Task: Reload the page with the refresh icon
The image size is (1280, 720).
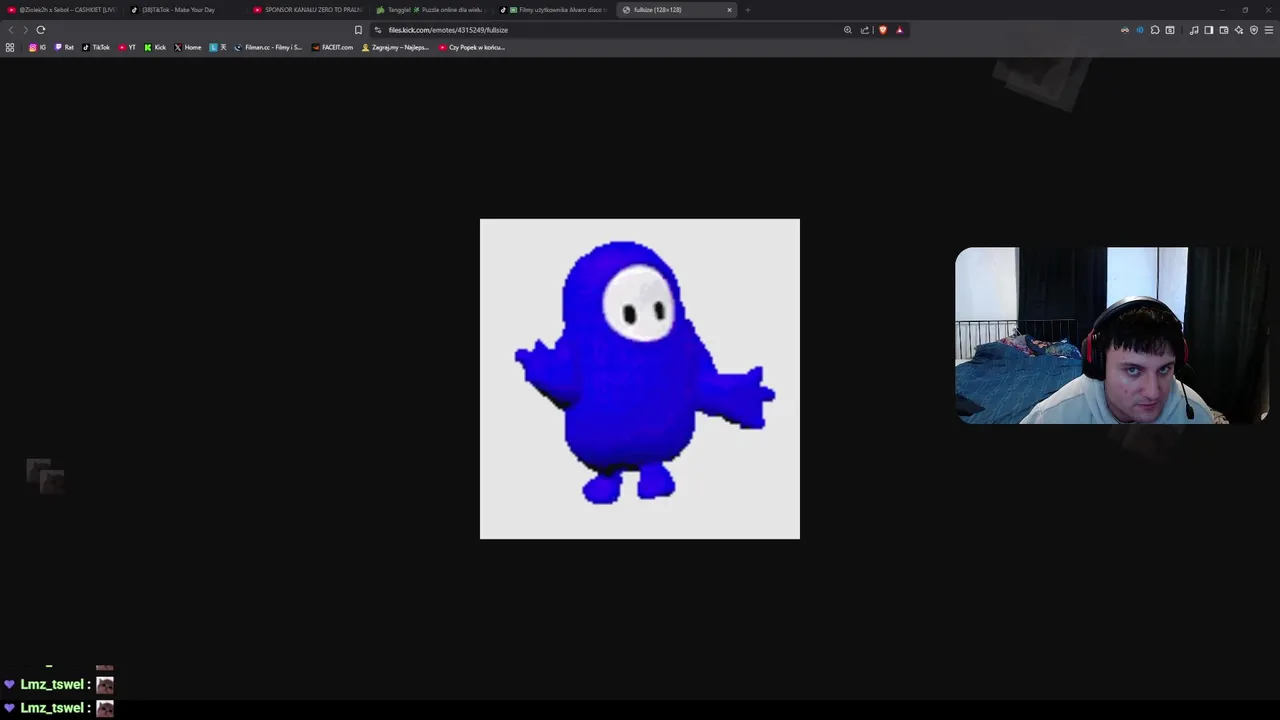Action: pyautogui.click(x=41, y=30)
